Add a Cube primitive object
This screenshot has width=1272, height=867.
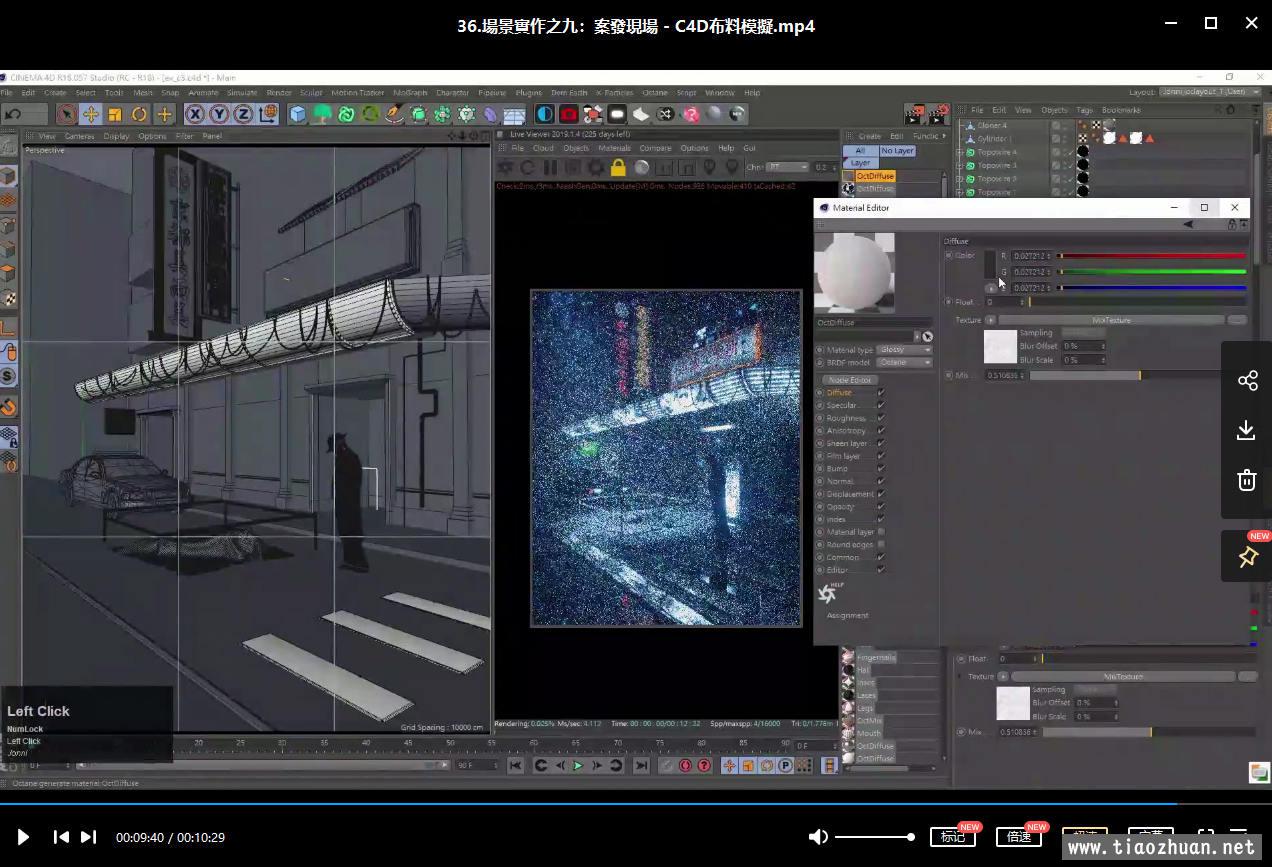[x=298, y=114]
